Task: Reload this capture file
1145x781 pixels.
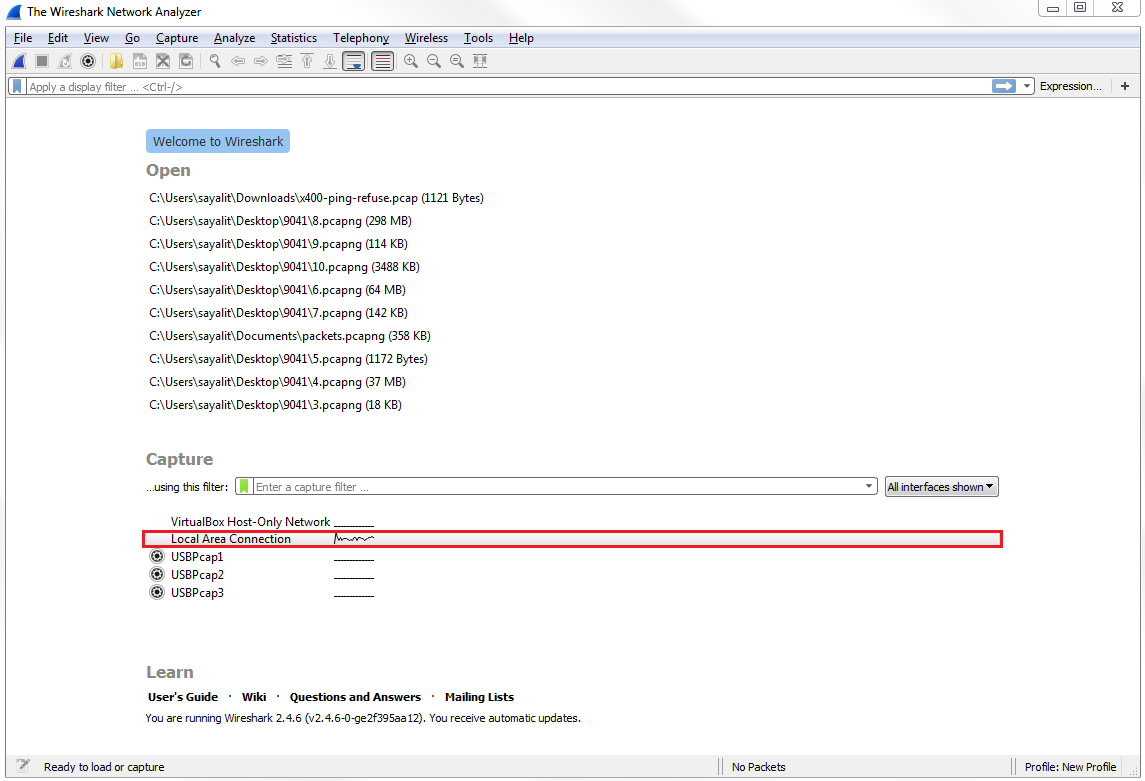Action: [x=186, y=61]
